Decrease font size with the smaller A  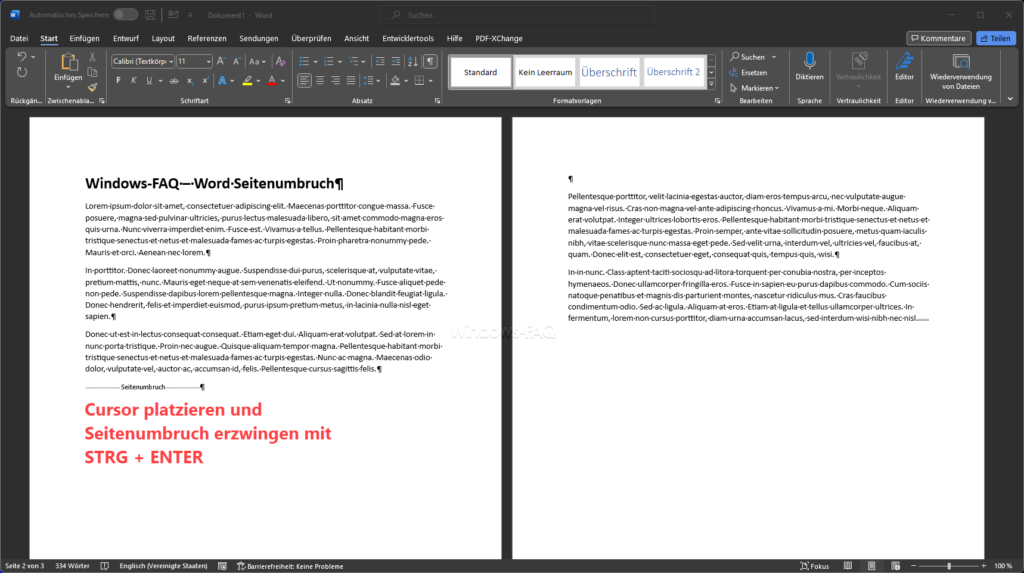tap(236, 61)
